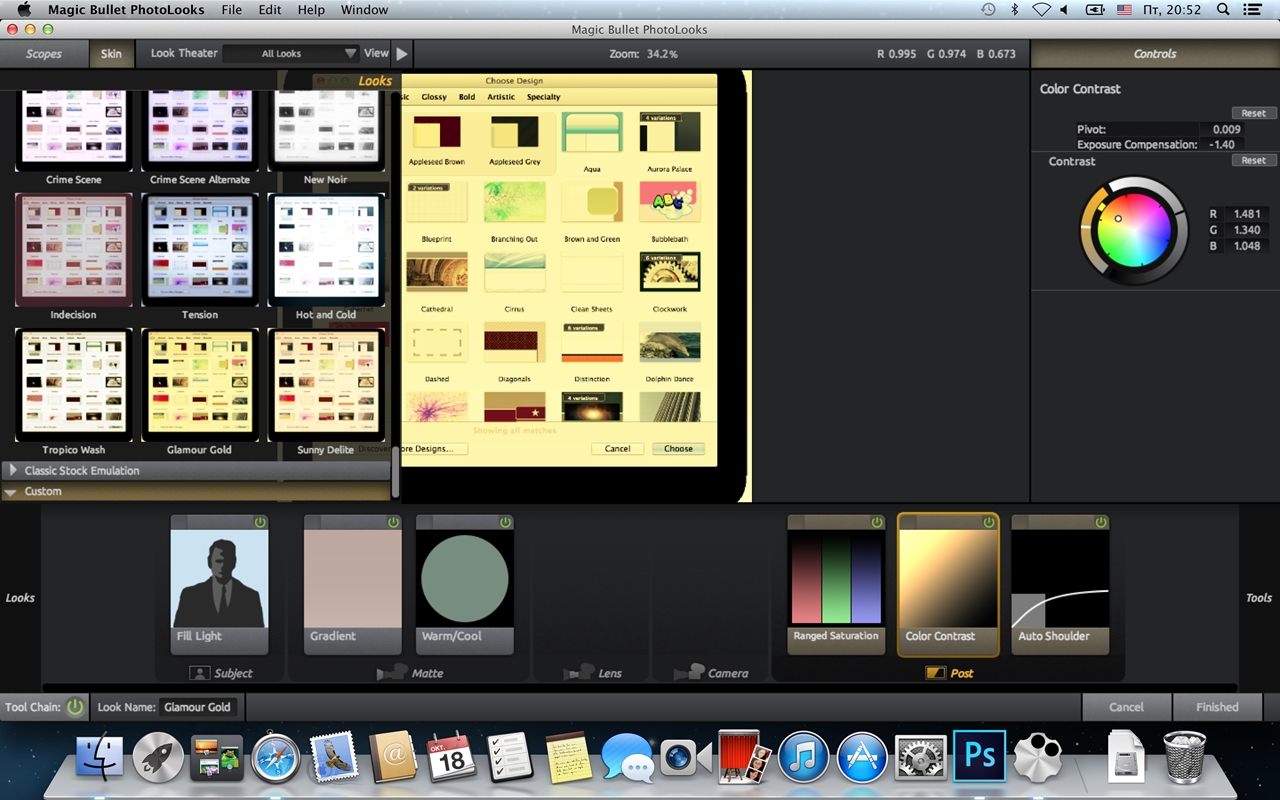Click the View button in toolbar
The height and width of the screenshot is (800, 1280).
[376, 54]
